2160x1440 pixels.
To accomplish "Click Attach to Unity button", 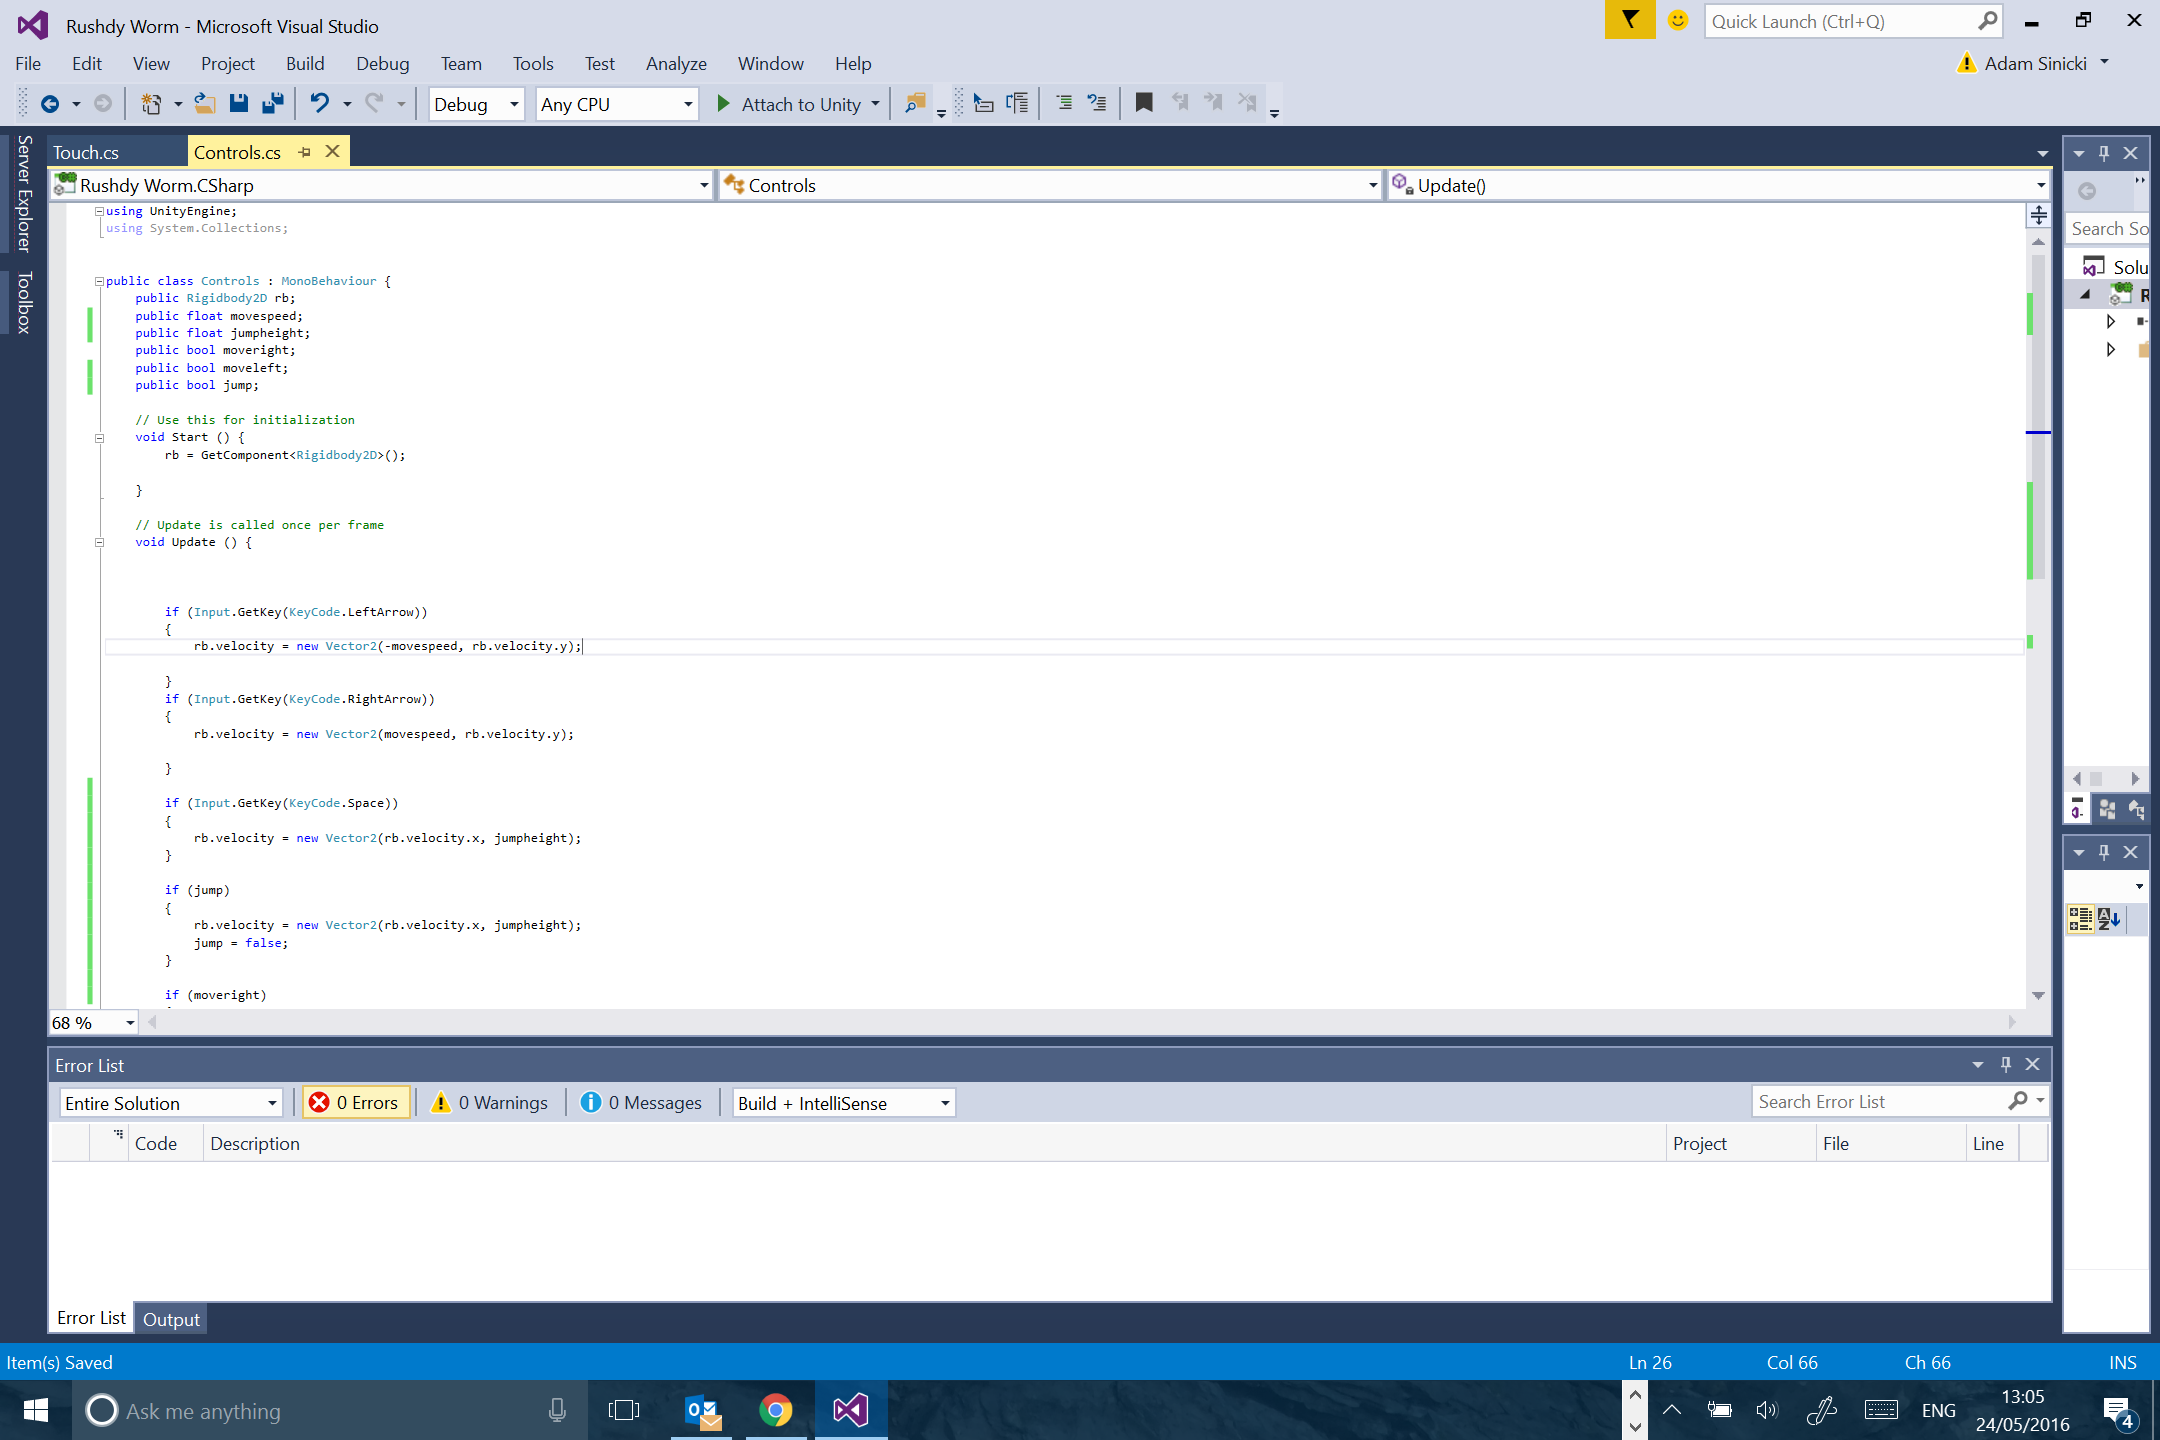I will [790, 104].
